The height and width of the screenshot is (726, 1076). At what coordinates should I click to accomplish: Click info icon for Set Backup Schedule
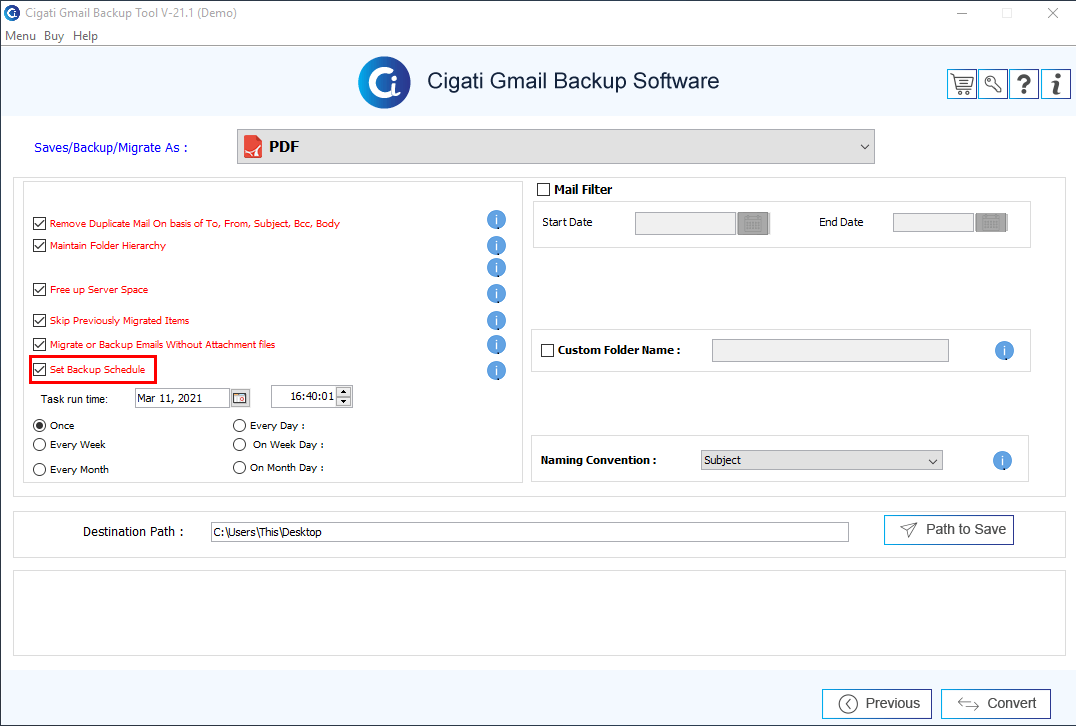(x=496, y=371)
